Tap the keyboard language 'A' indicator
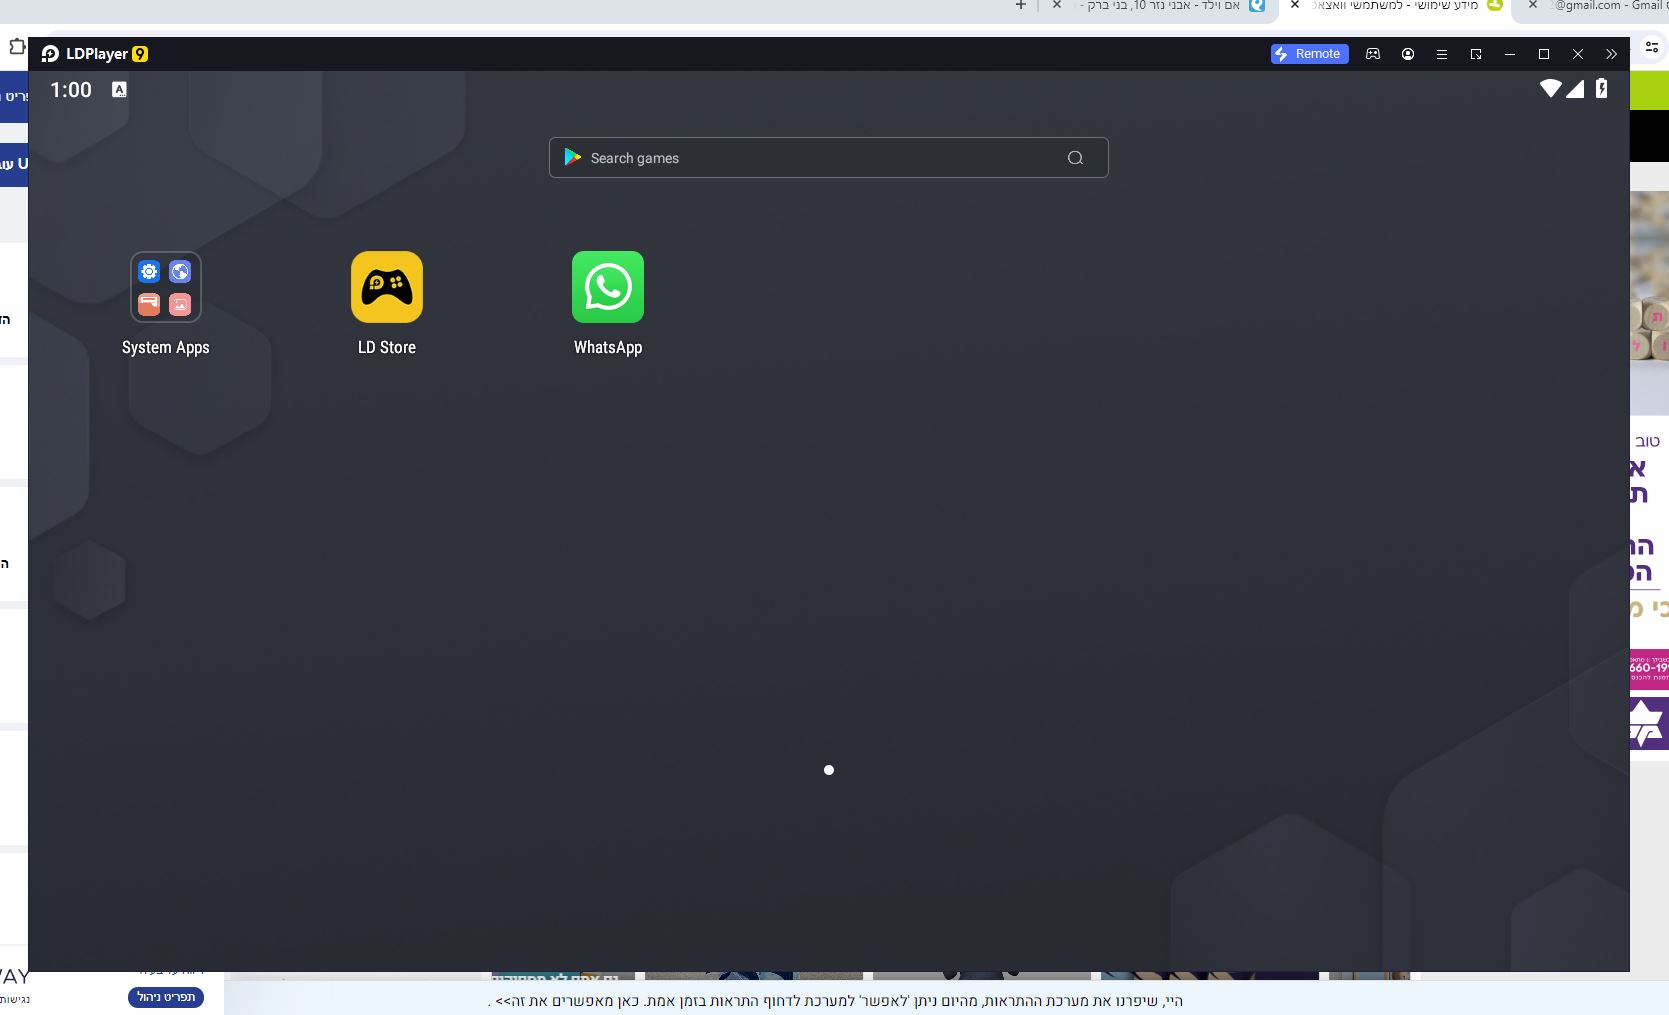The width and height of the screenshot is (1669, 1015). tap(119, 89)
